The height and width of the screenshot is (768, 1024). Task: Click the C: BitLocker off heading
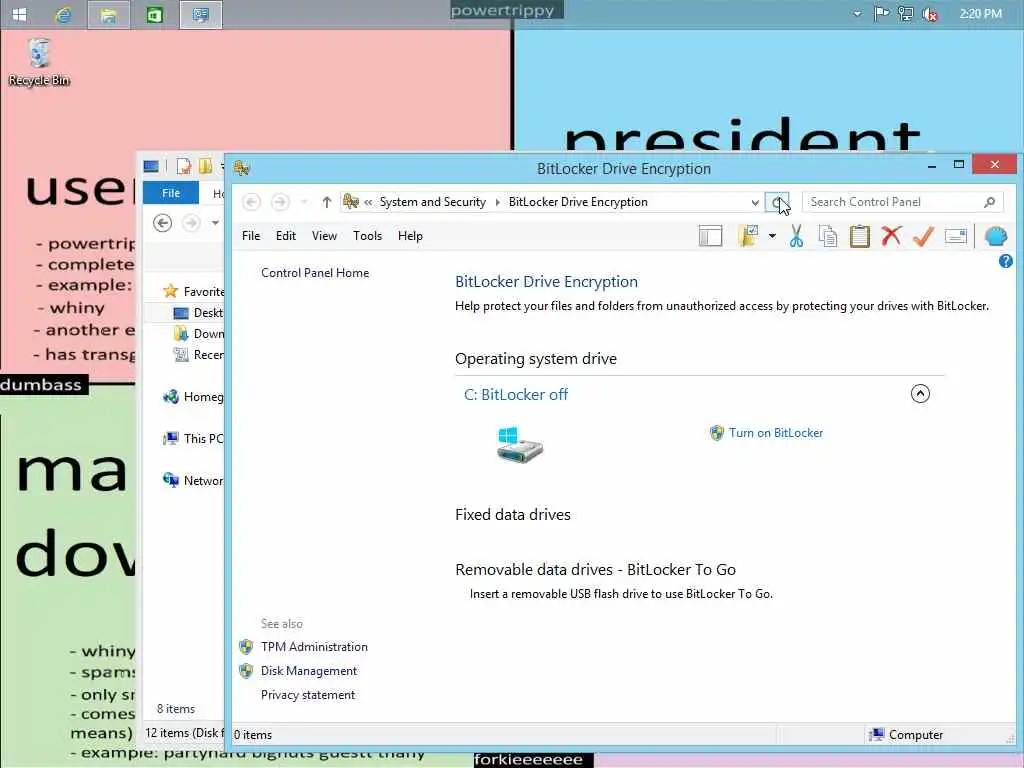click(515, 394)
